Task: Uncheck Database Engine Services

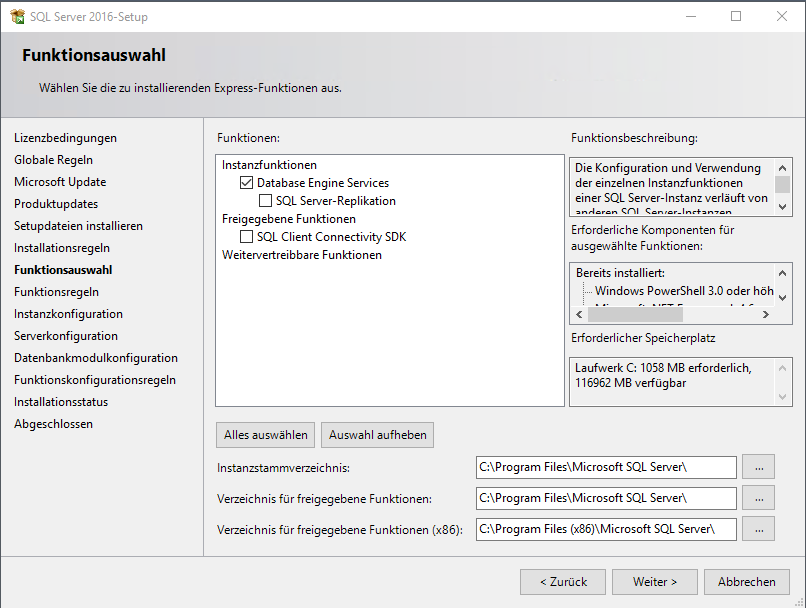Action: pos(247,183)
